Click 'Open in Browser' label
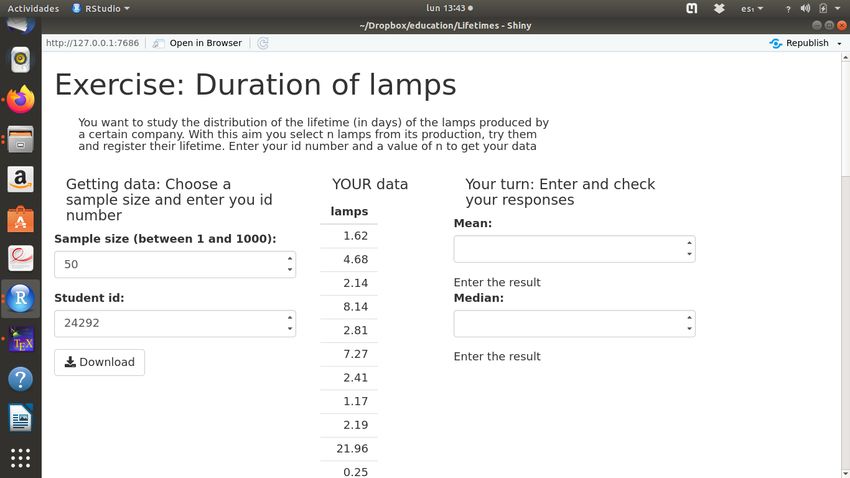Viewport: 850px width, 478px height. click(x=205, y=43)
